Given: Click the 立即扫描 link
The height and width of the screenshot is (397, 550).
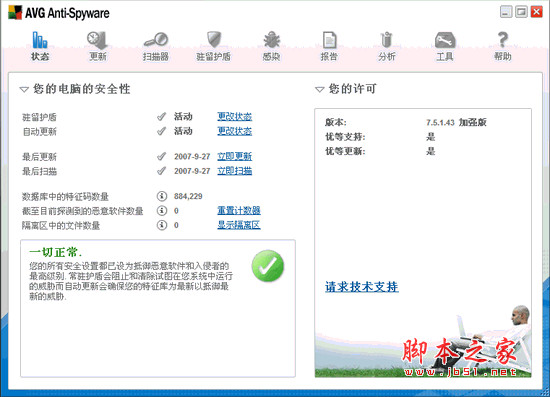Looking at the screenshot, I should [235, 171].
